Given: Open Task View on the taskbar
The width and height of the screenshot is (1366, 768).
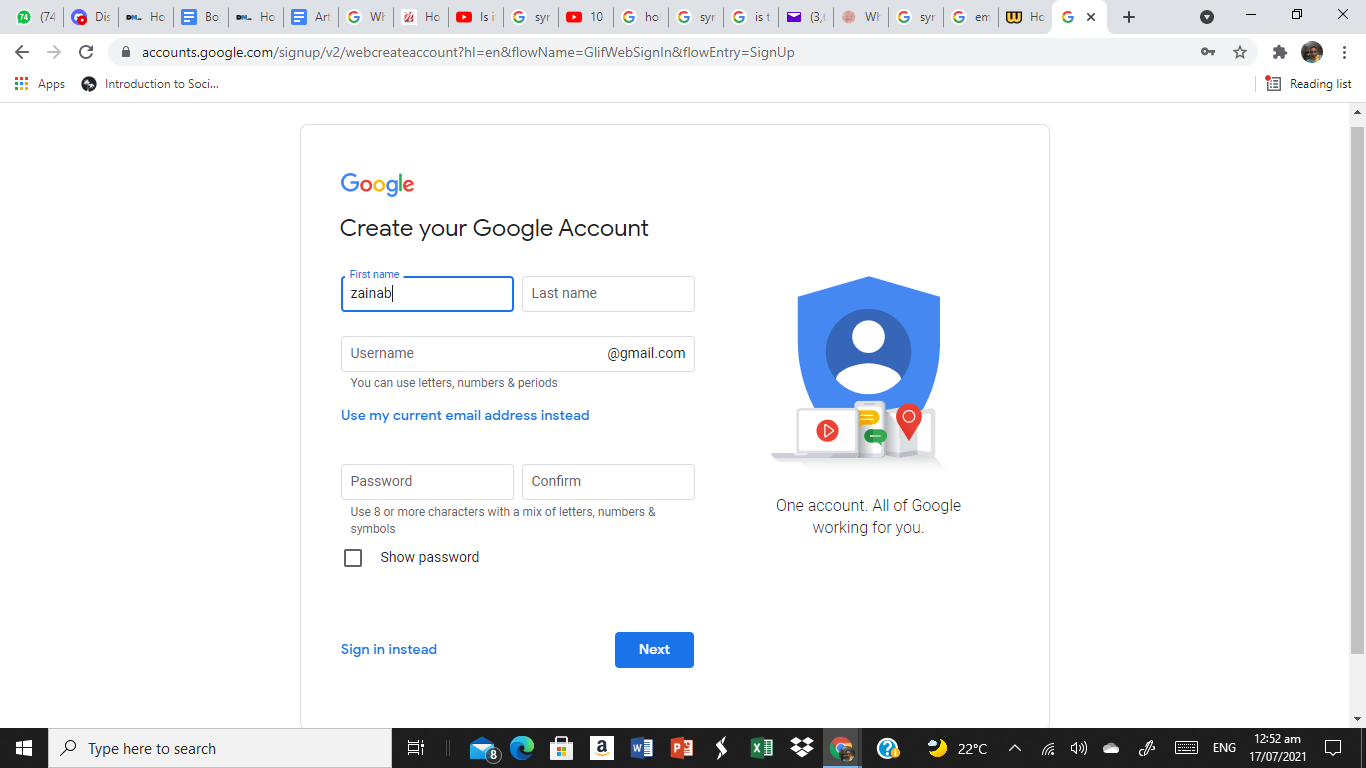Looking at the screenshot, I should (x=416, y=748).
